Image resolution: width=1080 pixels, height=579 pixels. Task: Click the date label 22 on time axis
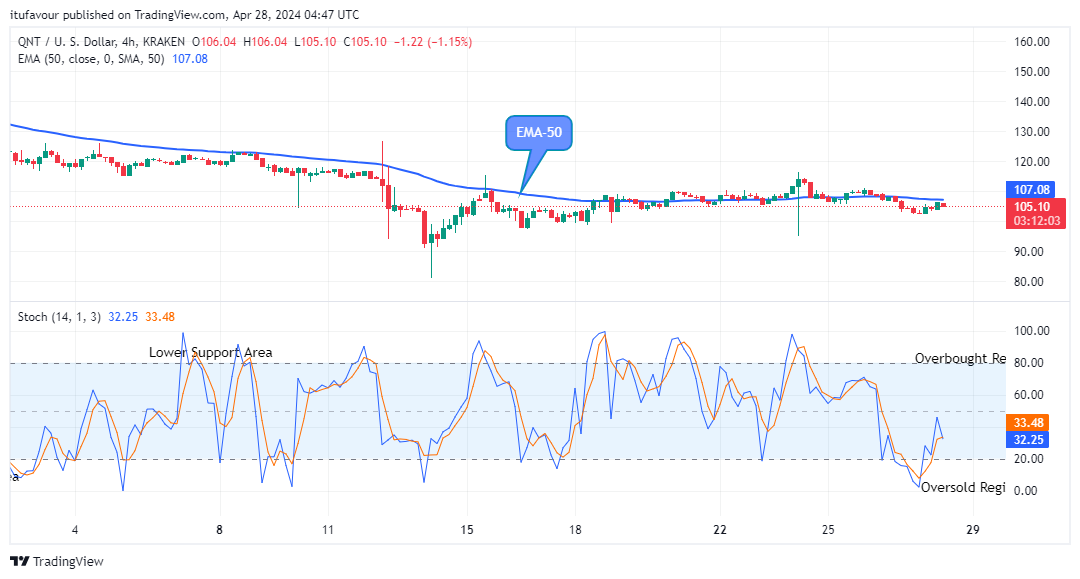click(x=720, y=530)
